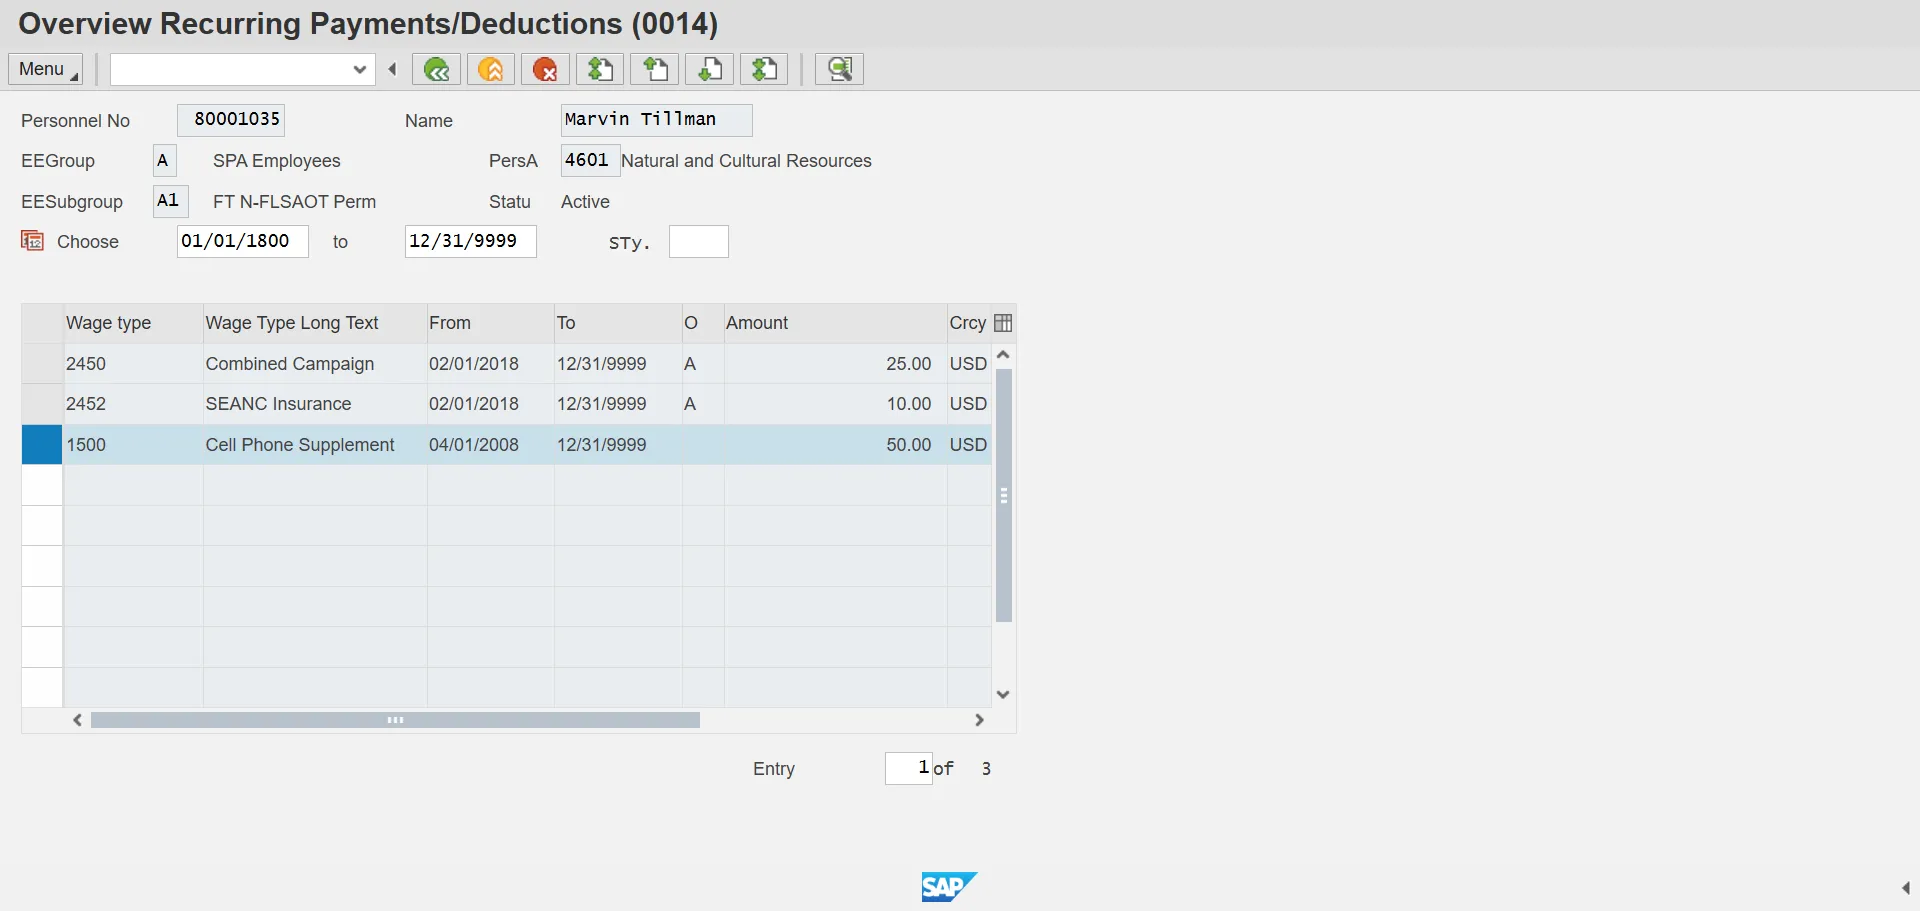The width and height of the screenshot is (1920, 911).
Task: Click the green Back icon
Action: [x=436, y=69]
